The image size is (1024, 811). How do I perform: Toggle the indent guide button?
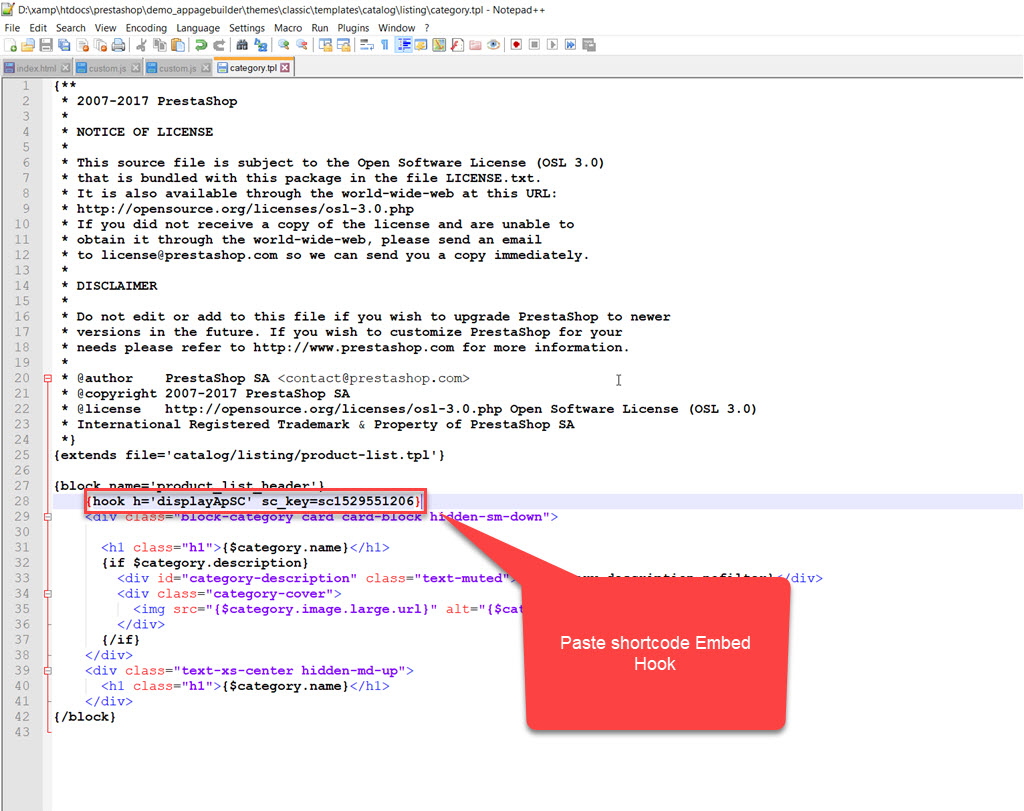coord(404,45)
